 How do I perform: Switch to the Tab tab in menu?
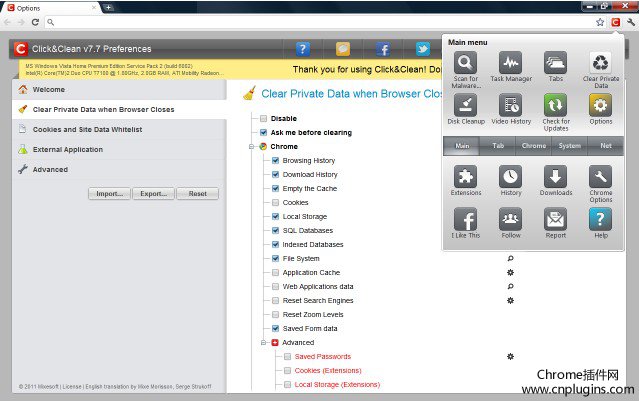click(498, 146)
